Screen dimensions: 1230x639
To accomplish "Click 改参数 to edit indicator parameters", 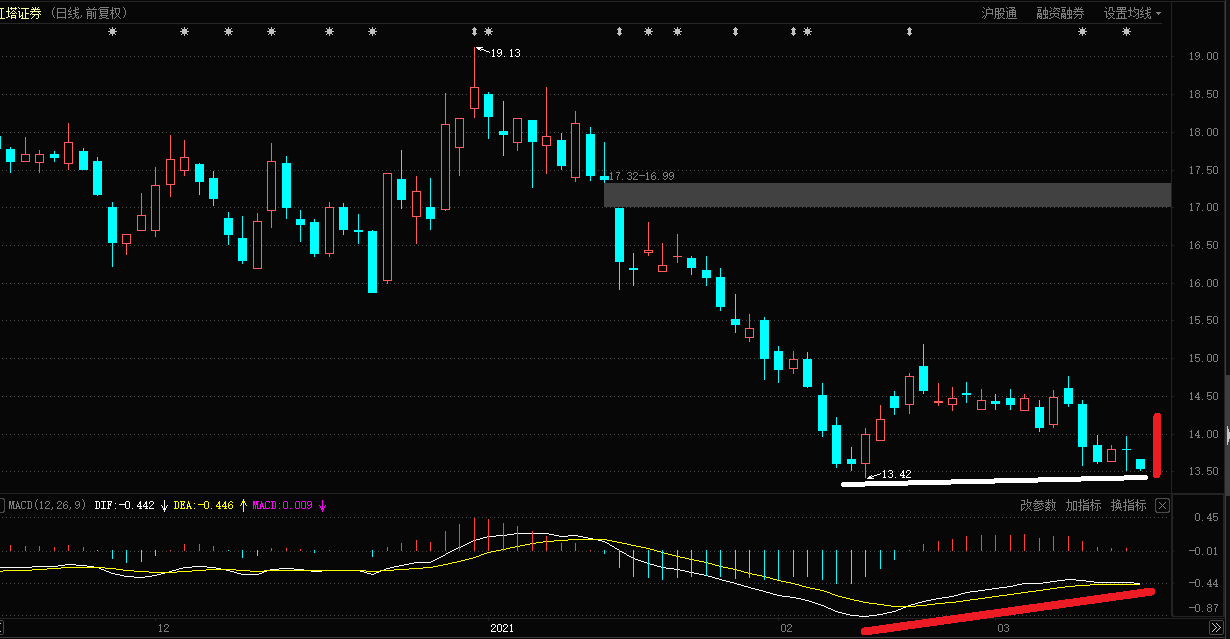I will click(x=1038, y=505).
